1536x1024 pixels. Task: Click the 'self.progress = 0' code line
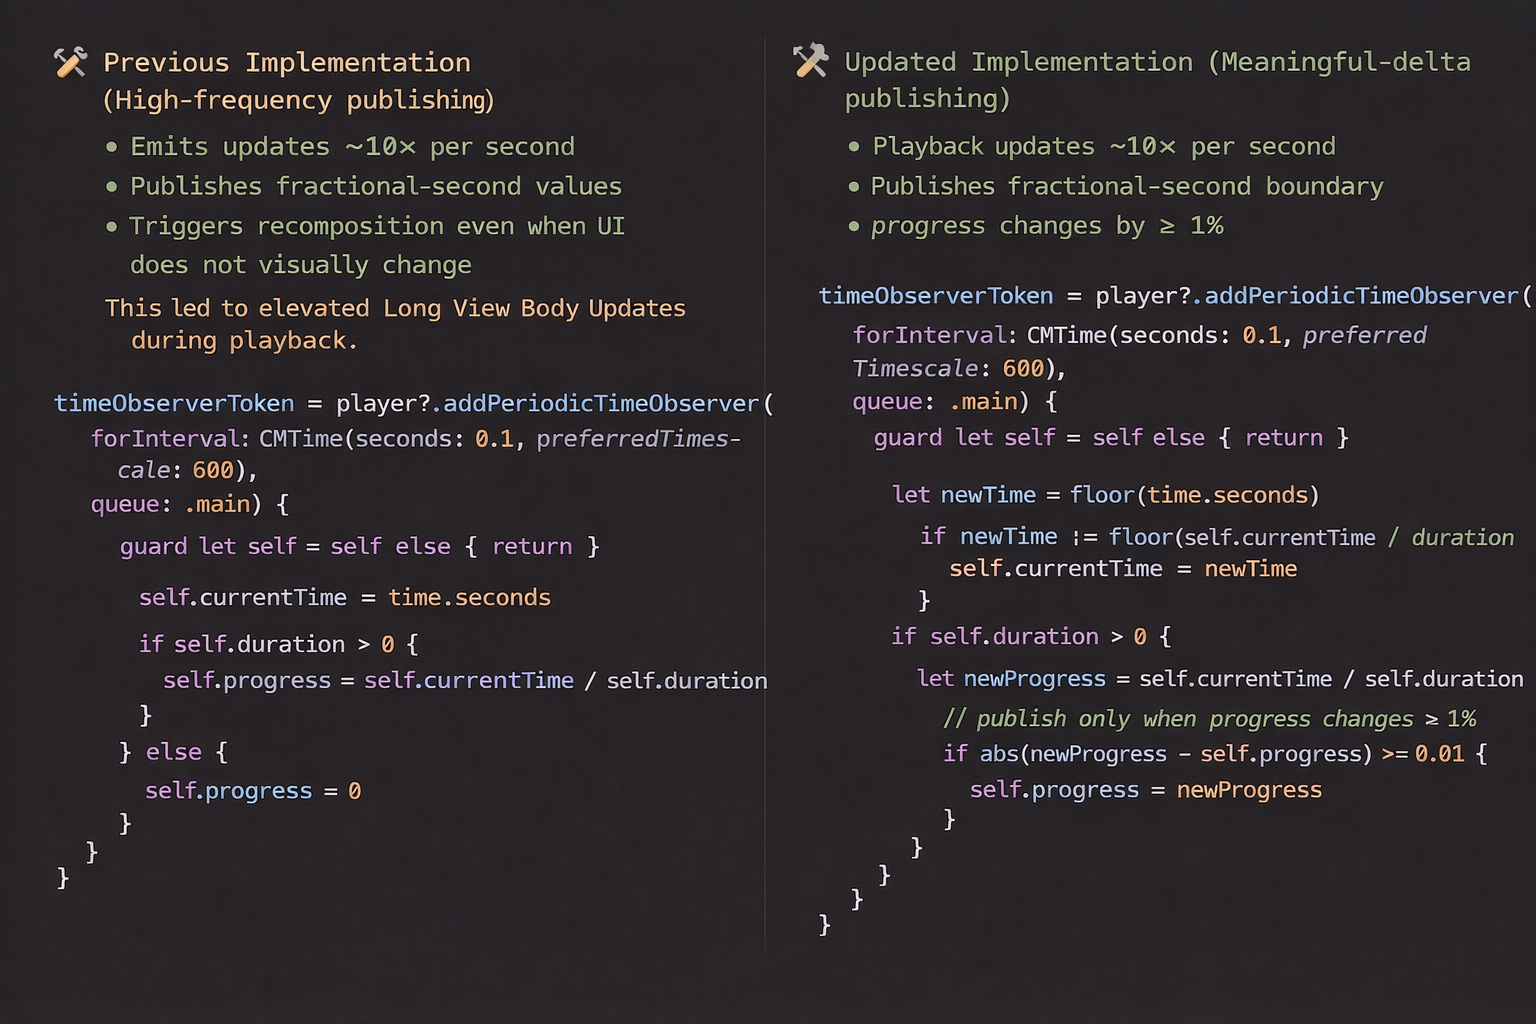click(253, 791)
